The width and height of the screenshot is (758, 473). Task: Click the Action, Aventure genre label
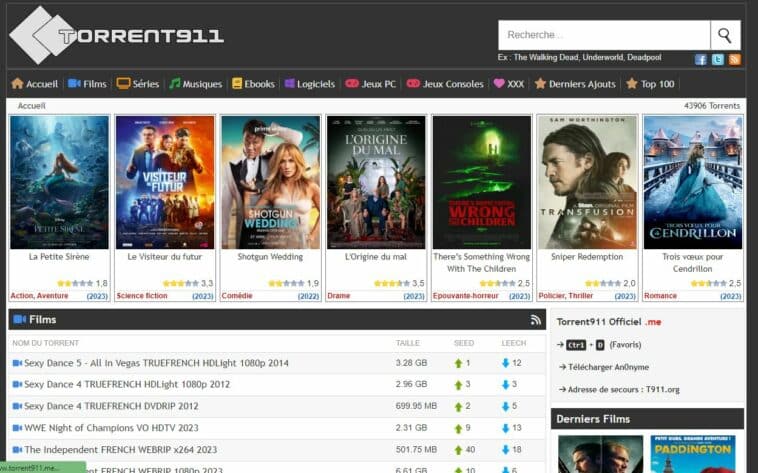coord(40,296)
